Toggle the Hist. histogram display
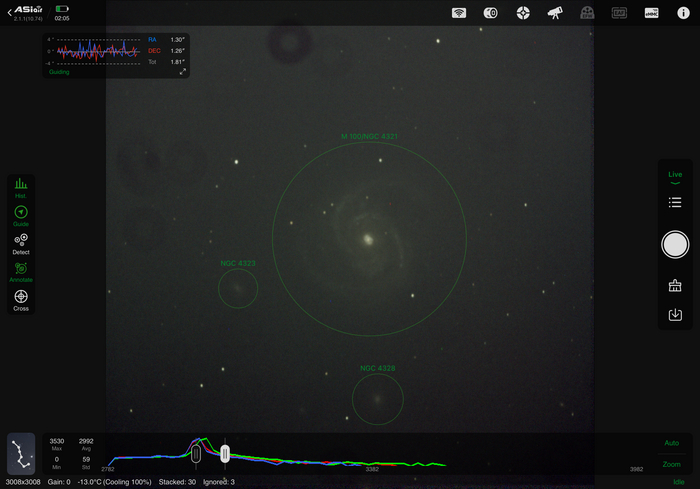700x489 pixels. (x=21, y=188)
